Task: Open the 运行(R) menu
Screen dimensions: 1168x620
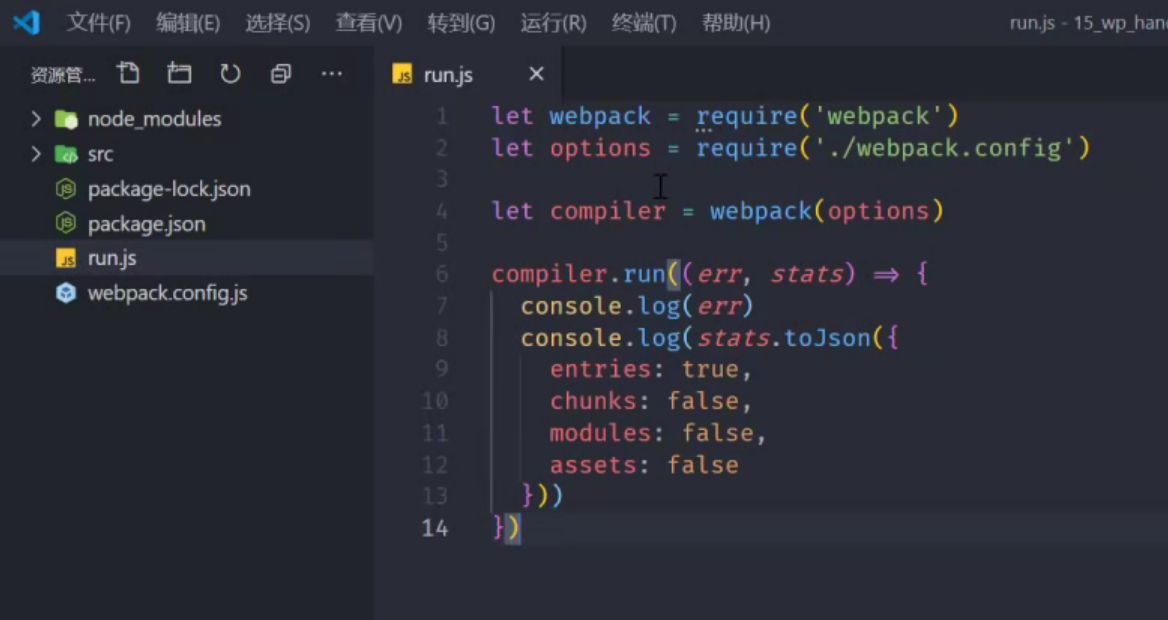Action: (x=553, y=22)
